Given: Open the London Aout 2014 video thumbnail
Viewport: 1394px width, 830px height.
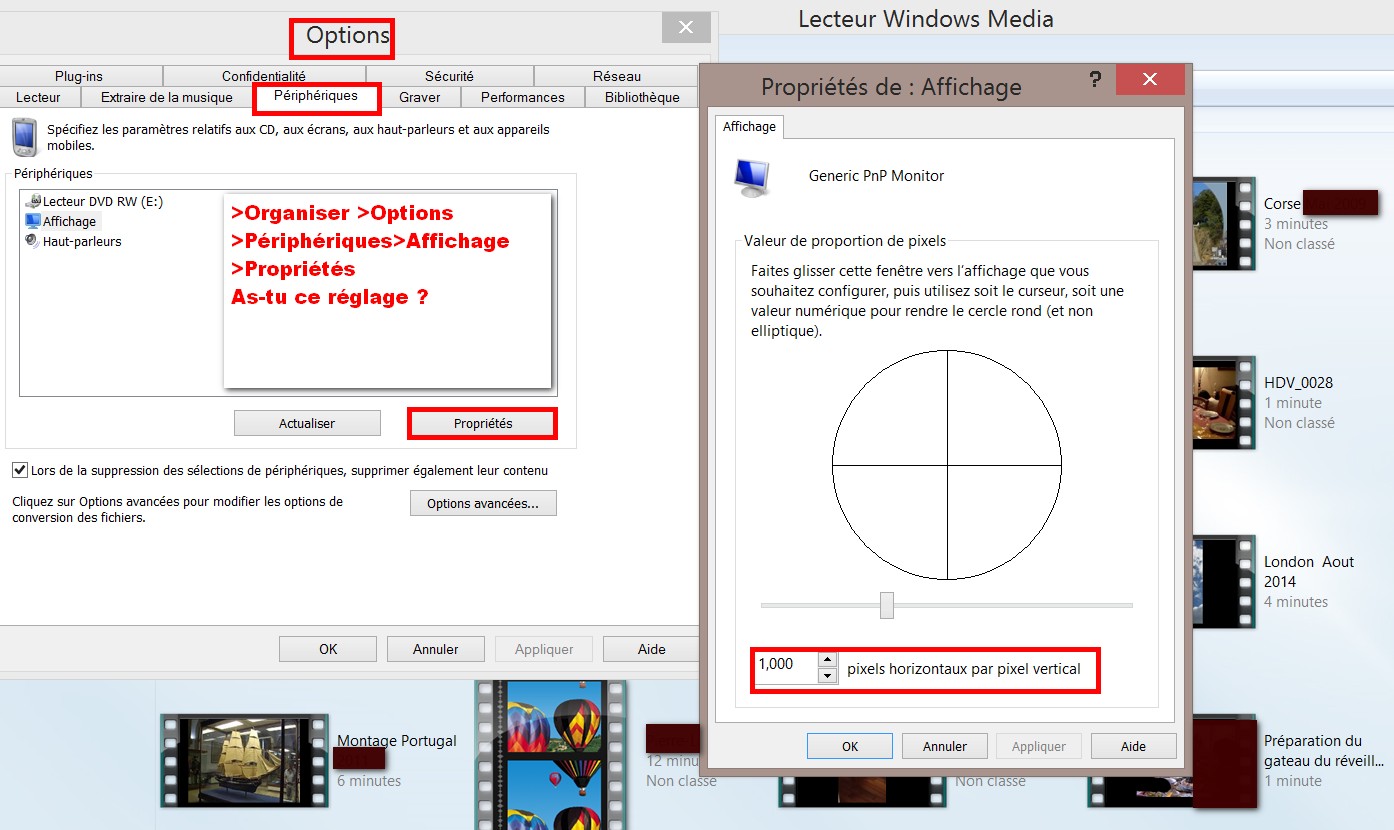Looking at the screenshot, I should 1223,582.
